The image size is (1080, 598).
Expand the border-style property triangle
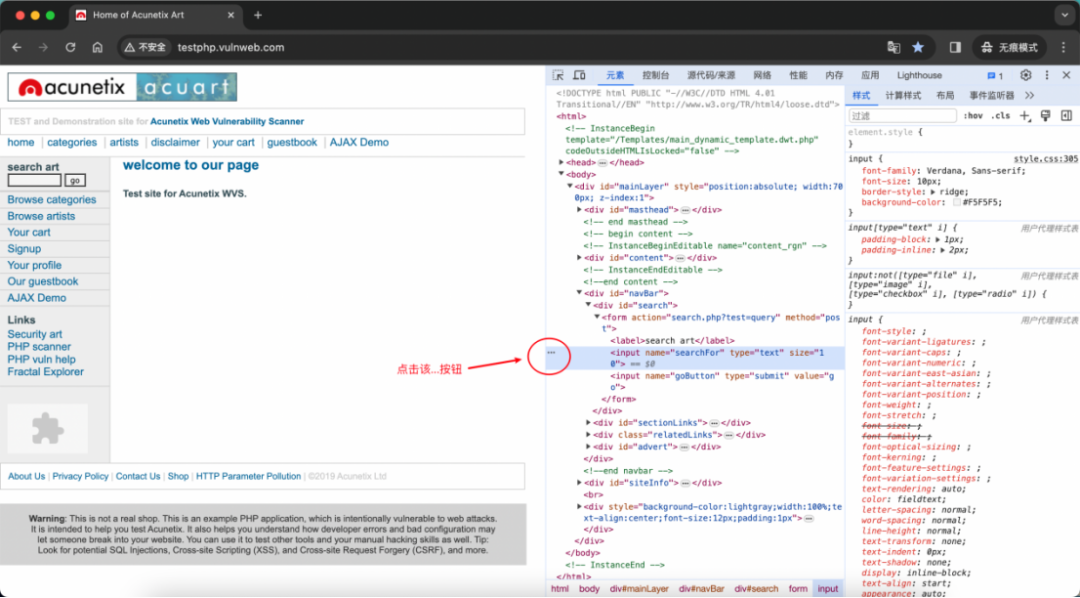coord(933,192)
